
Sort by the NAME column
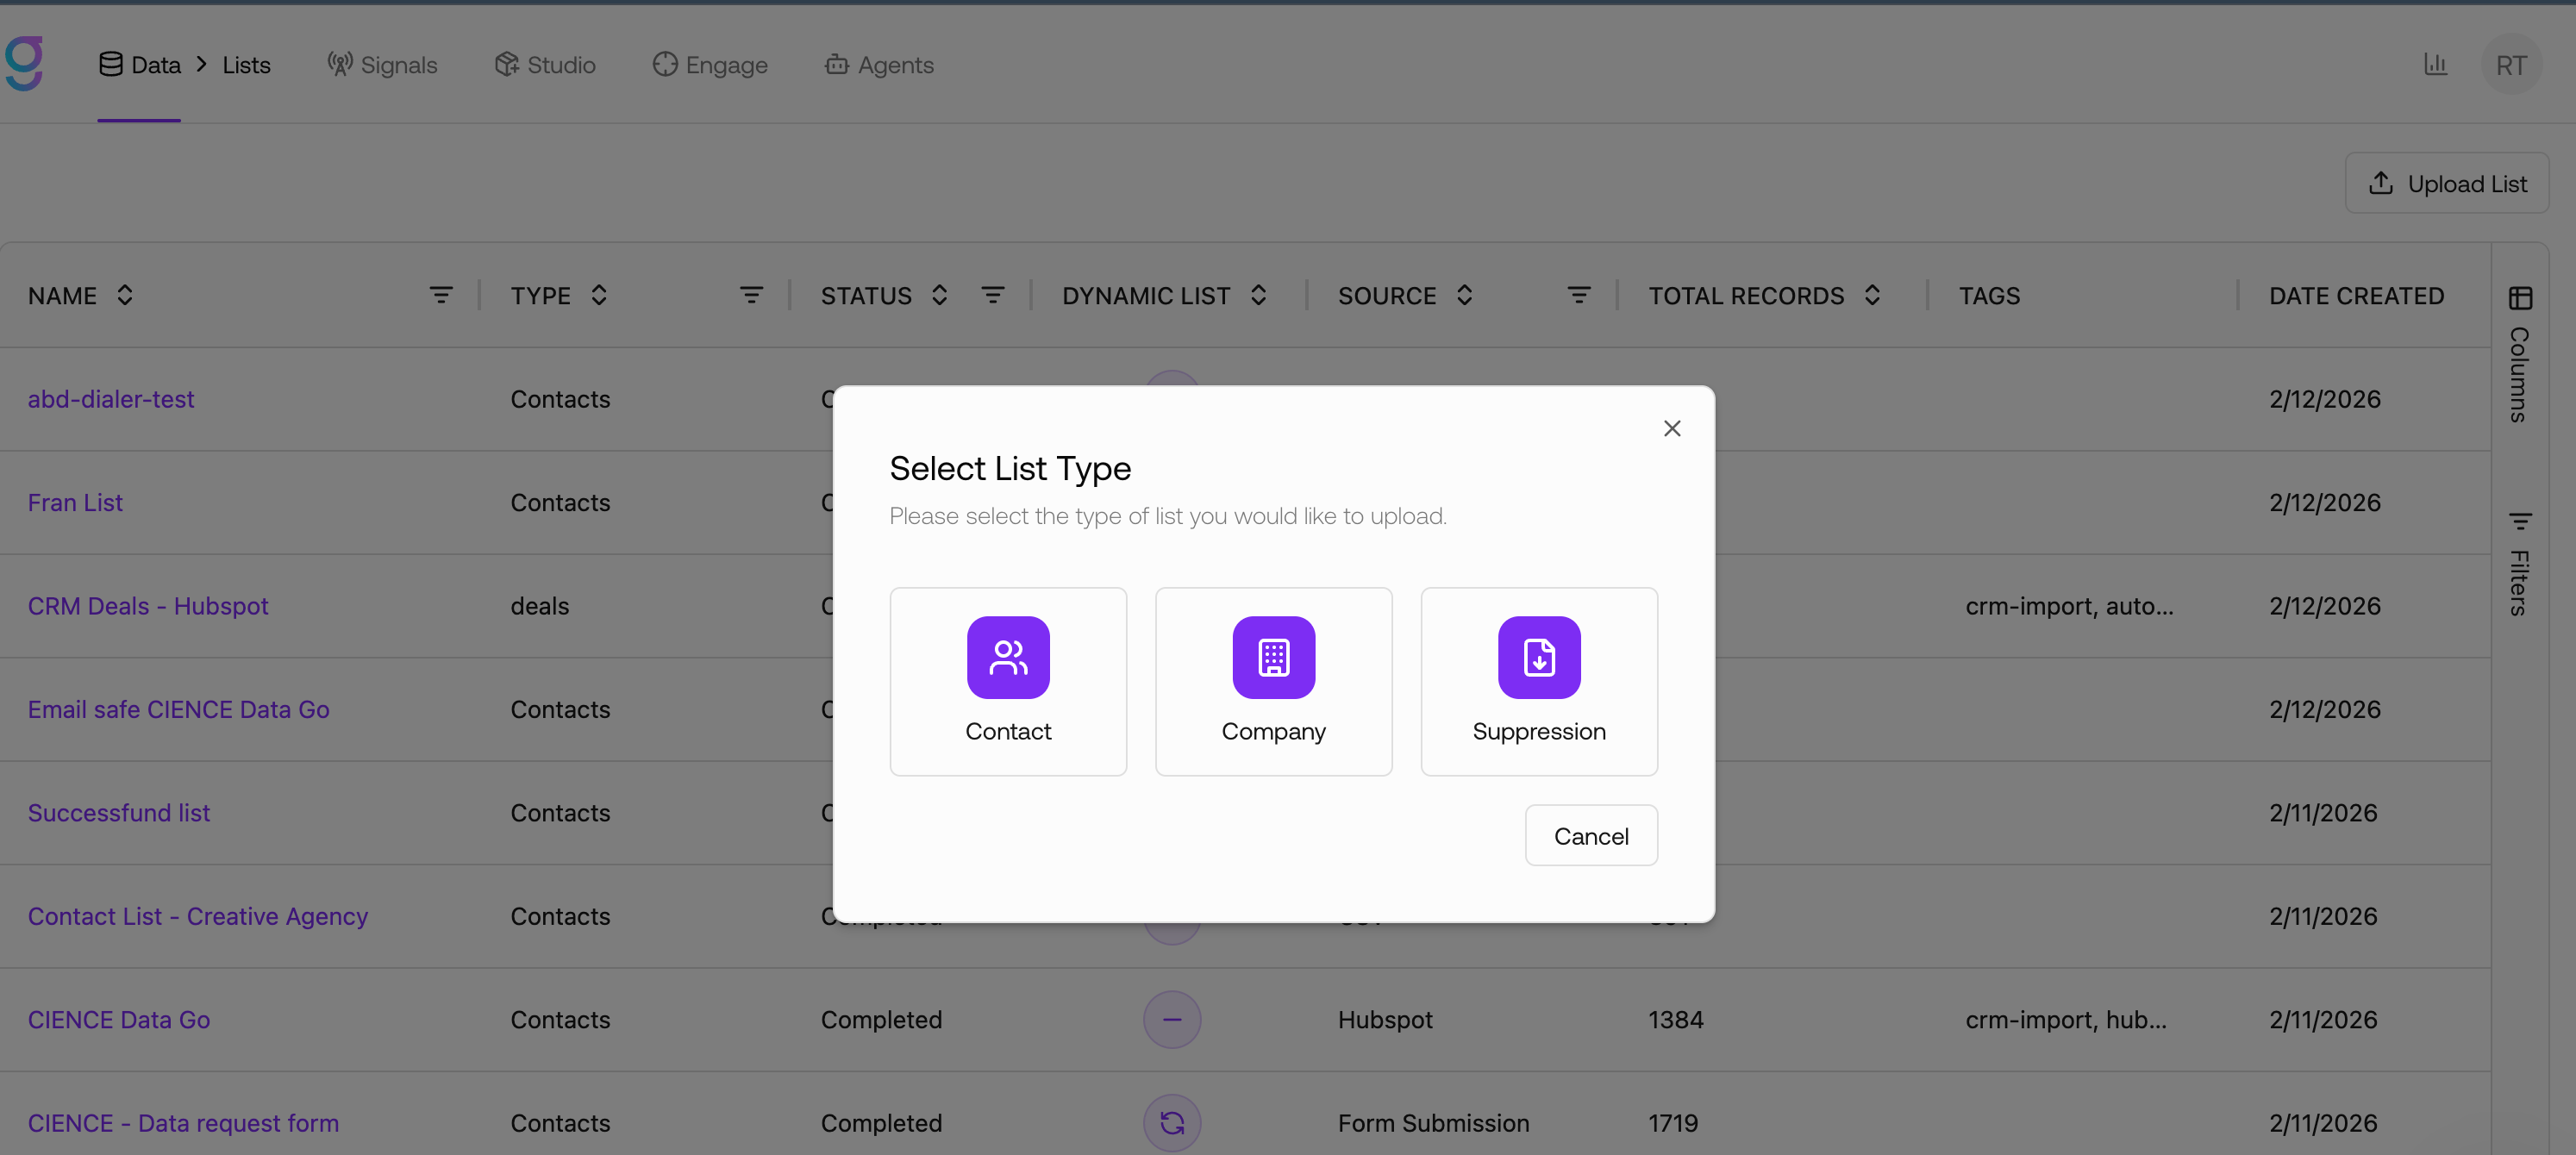124,295
